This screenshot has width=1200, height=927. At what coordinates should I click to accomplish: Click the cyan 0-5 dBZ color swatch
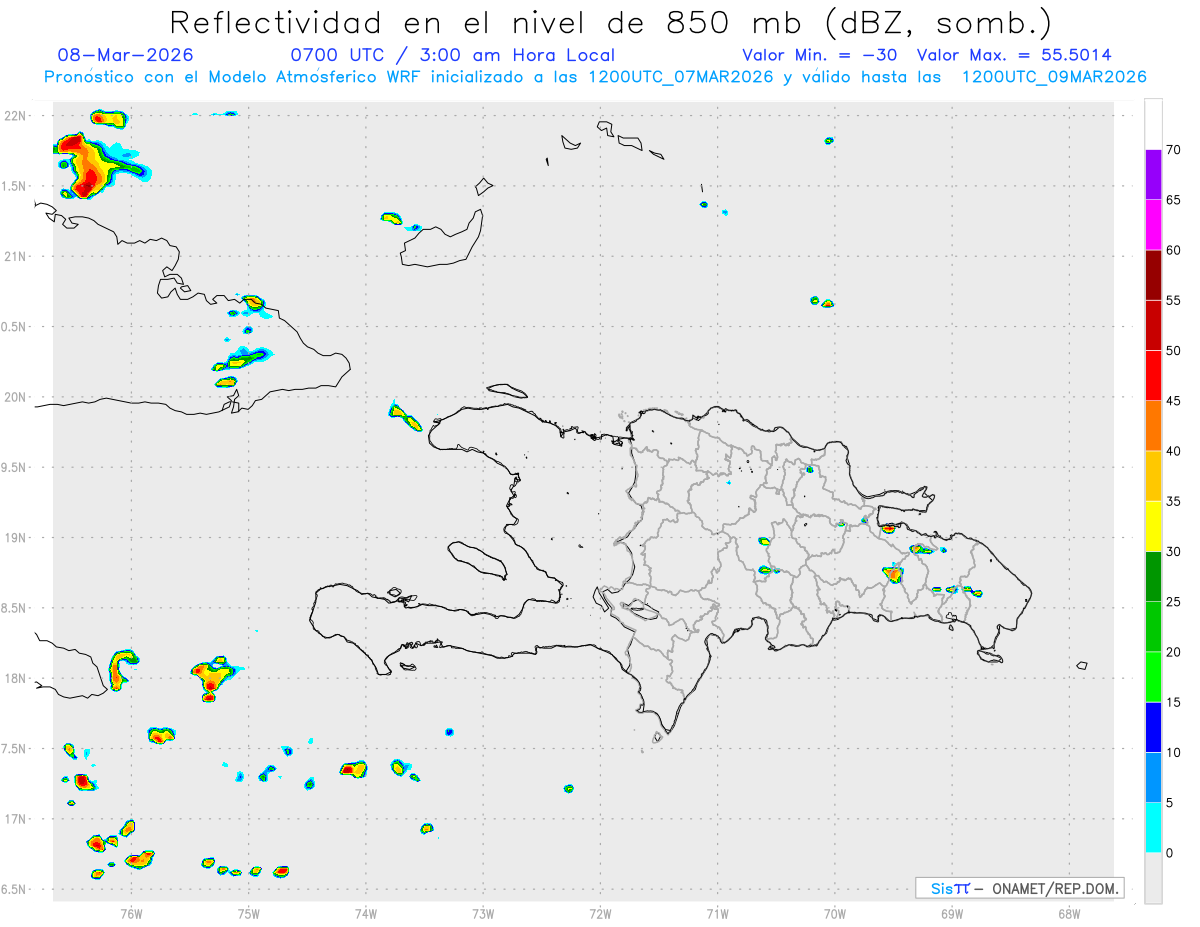[1153, 828]
